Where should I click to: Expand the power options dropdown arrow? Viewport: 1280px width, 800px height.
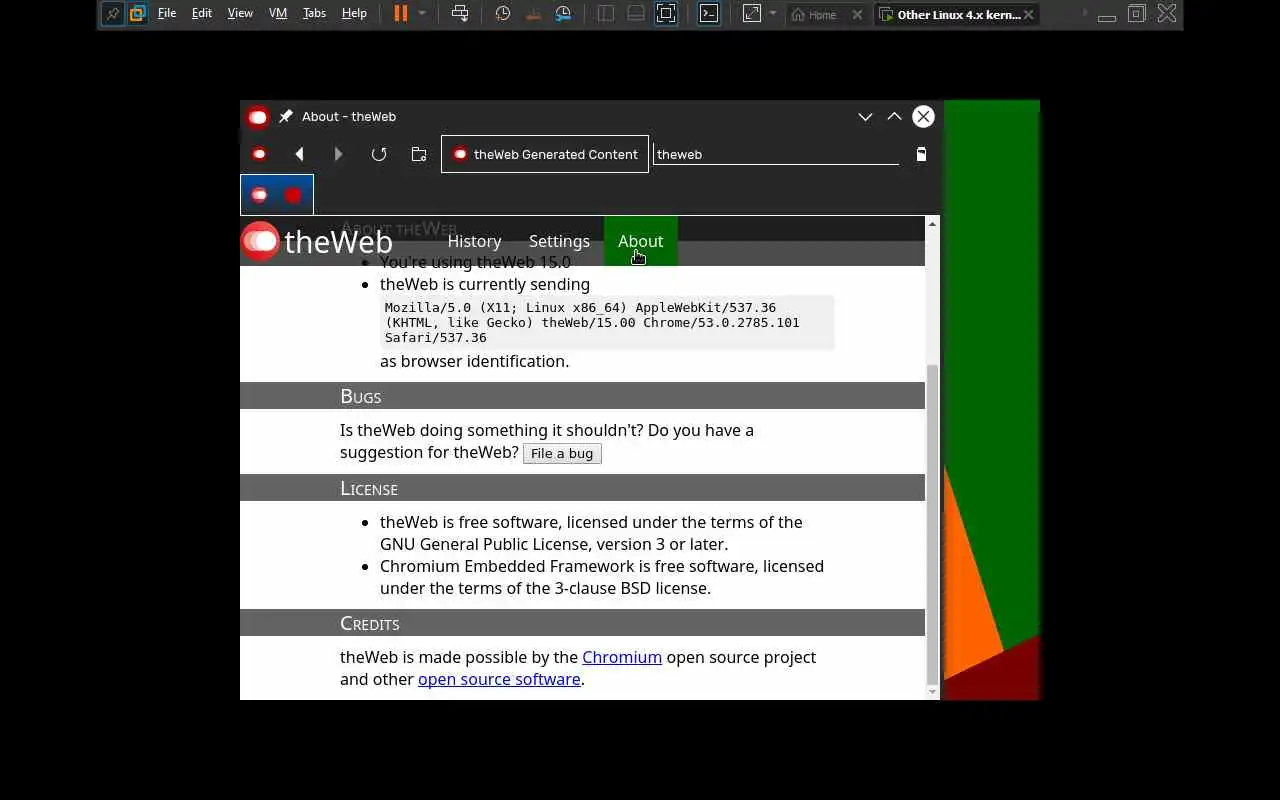[422, 14]
